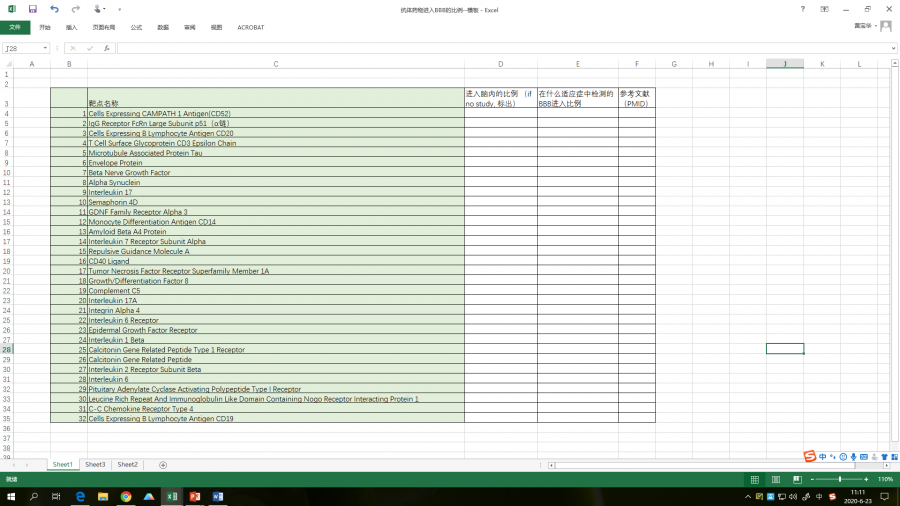Click the Save icon in the quick access toolbar

pyautogui.click(x=32, y=9)
